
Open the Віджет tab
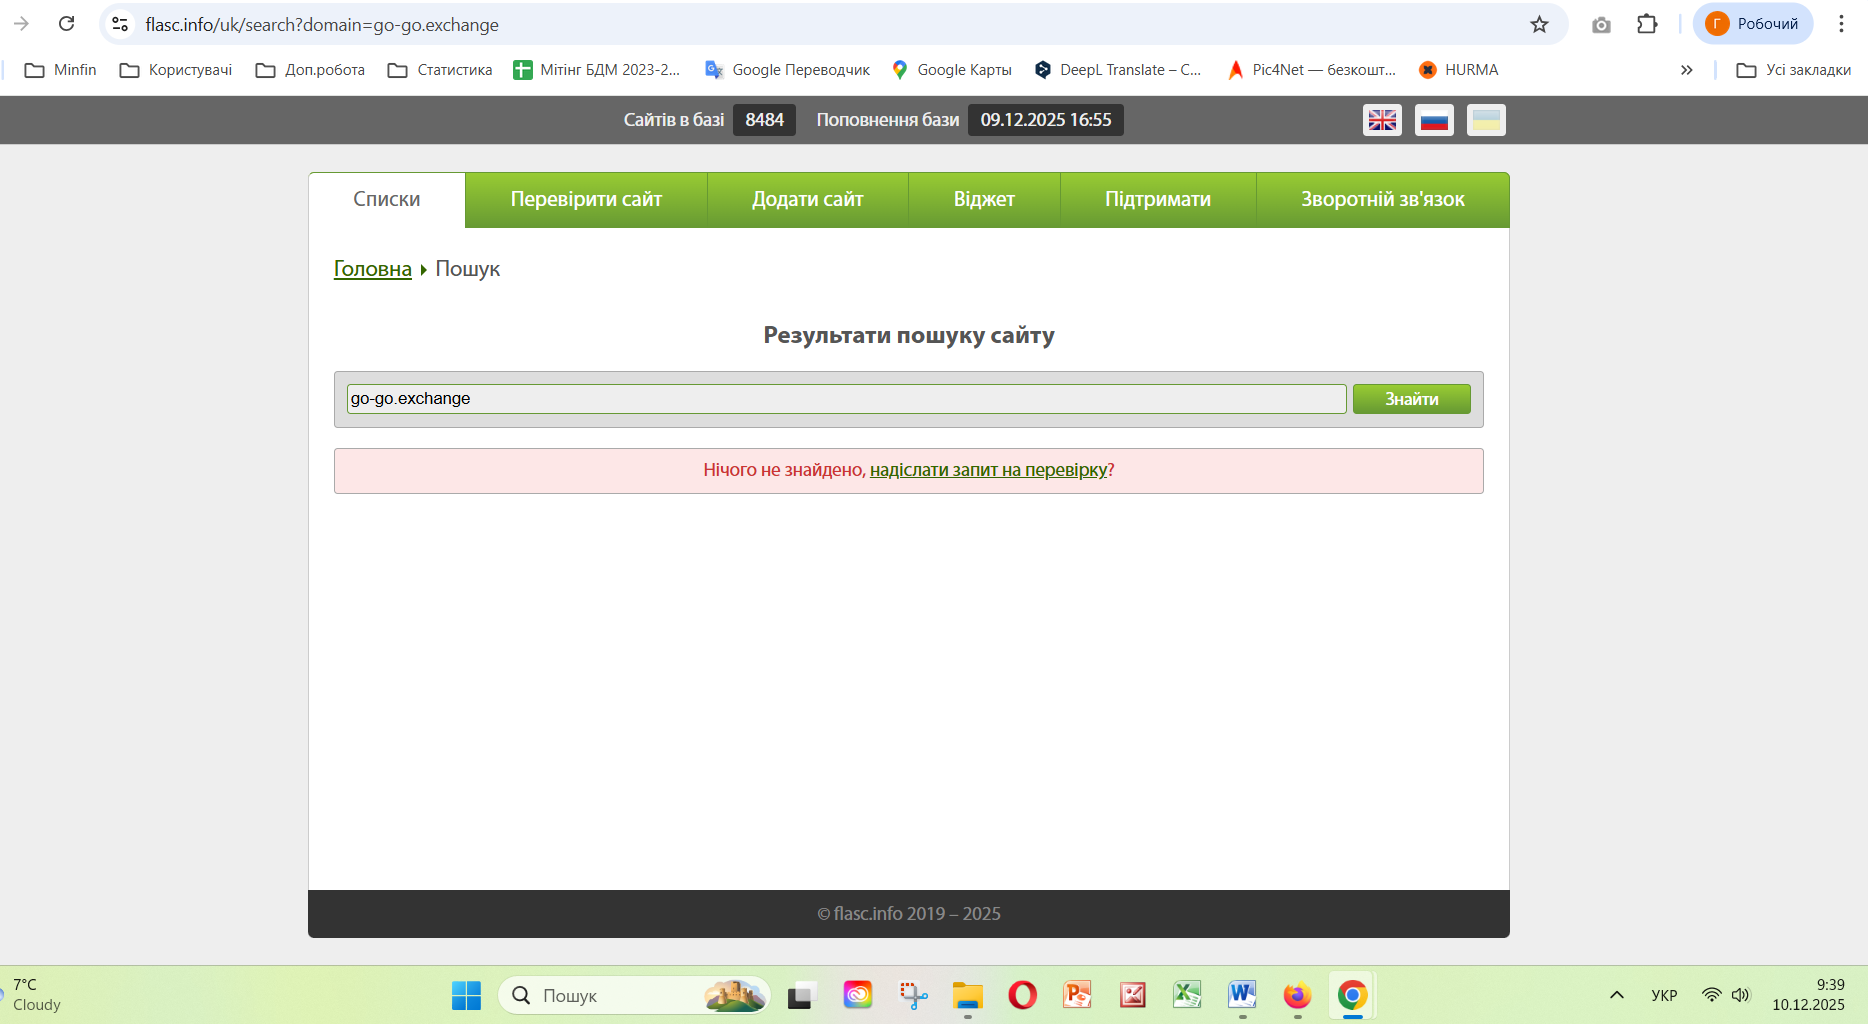tap(984, 199)
